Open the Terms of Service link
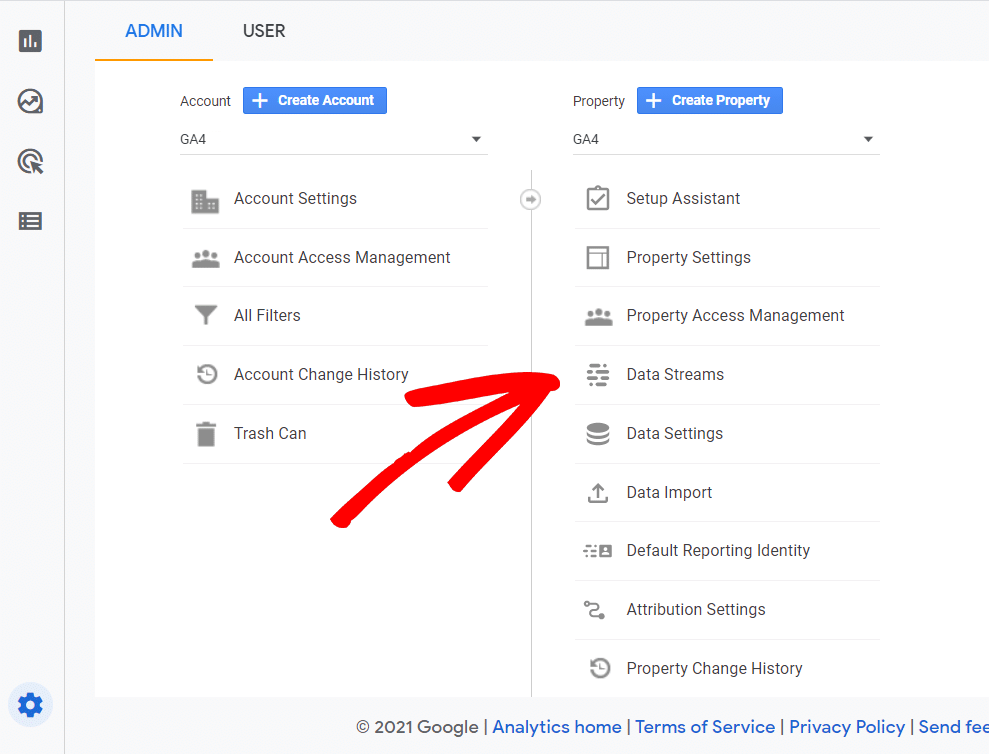The image size is (989, 754). click(x=705, y=727)
